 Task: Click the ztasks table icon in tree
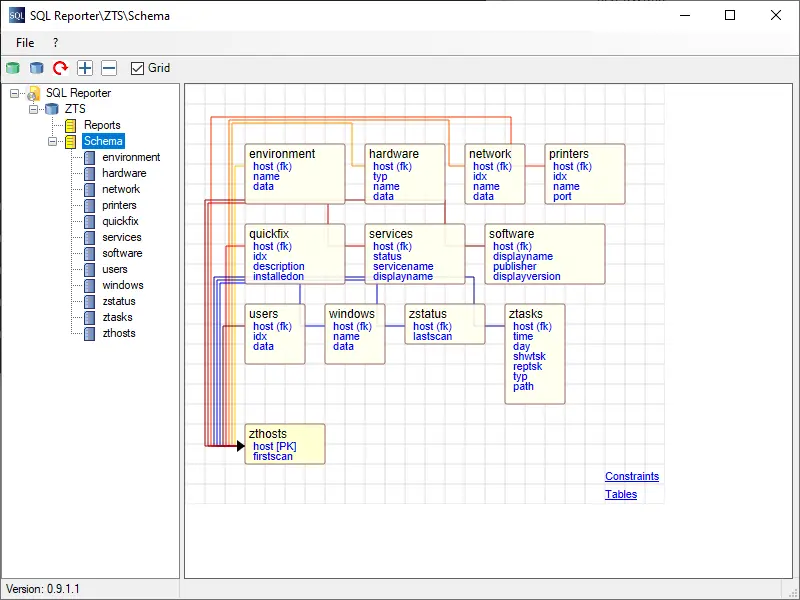[89, 317]
